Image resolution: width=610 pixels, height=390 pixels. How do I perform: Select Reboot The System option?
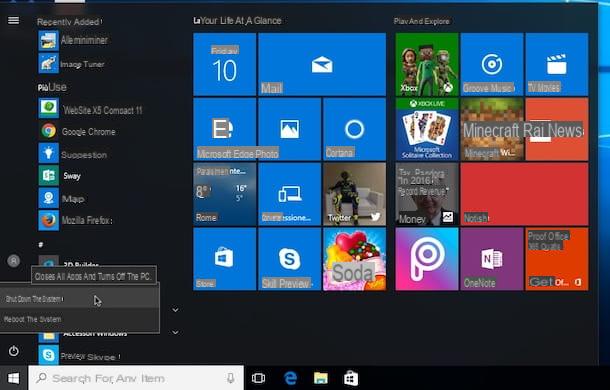(x=79, y=319)
